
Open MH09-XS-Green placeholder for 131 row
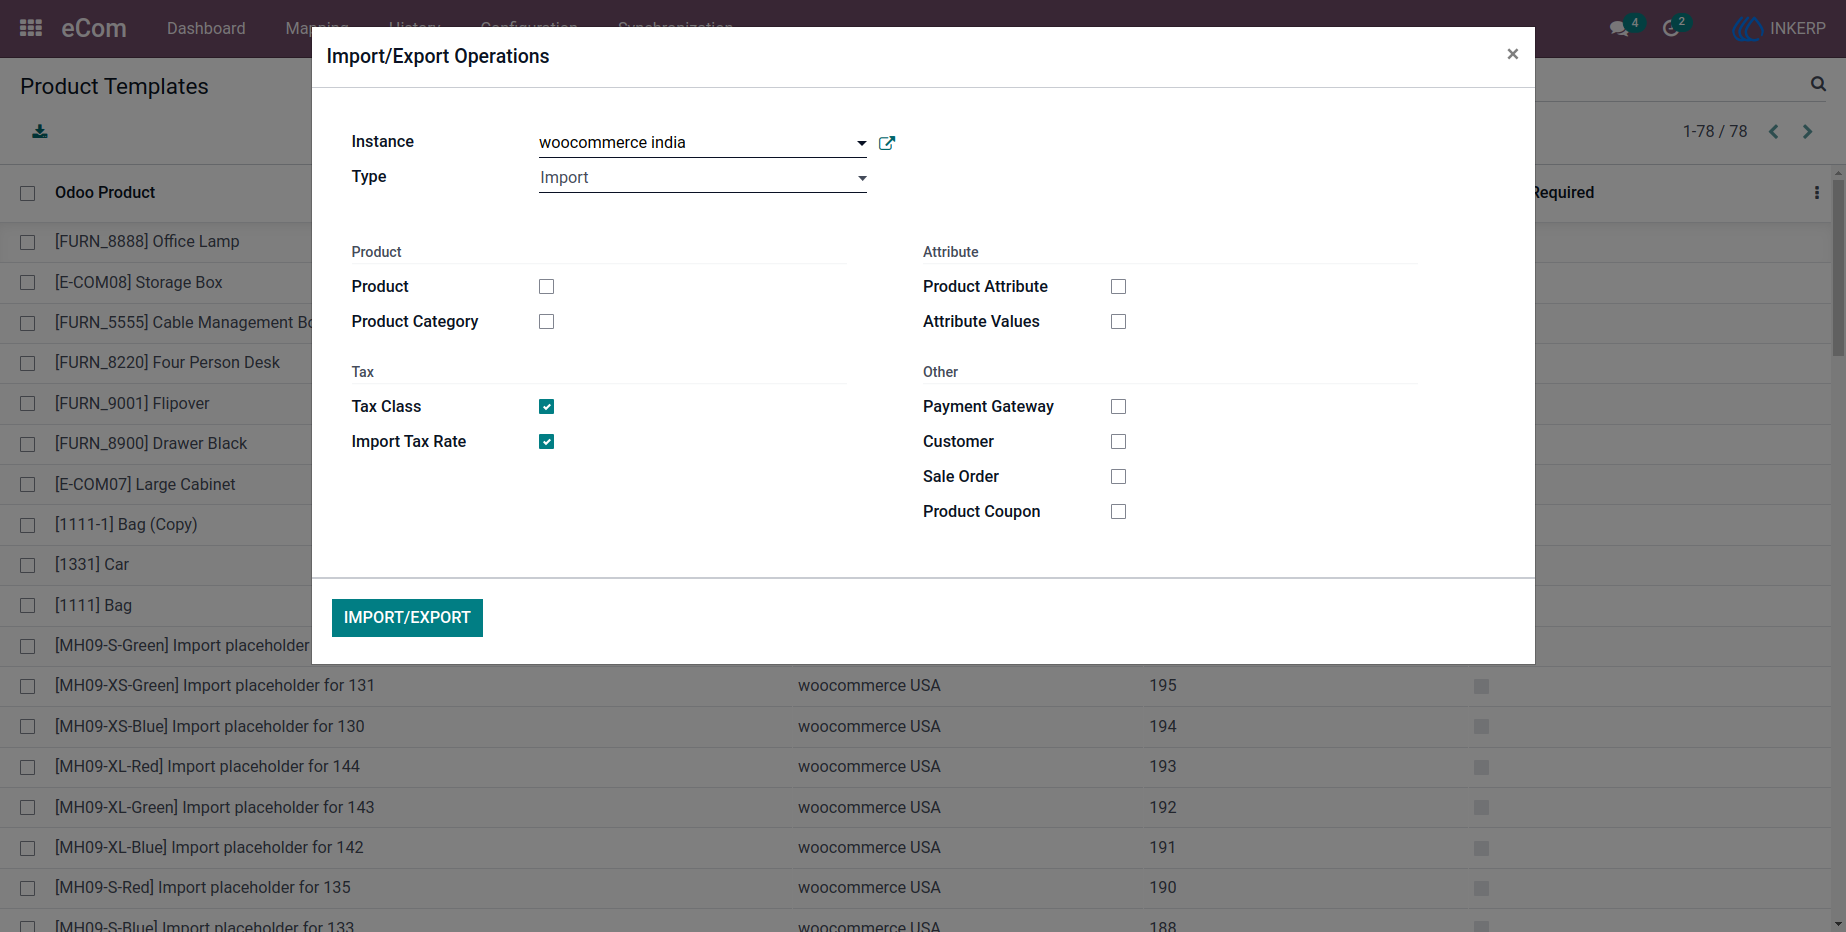215,685
